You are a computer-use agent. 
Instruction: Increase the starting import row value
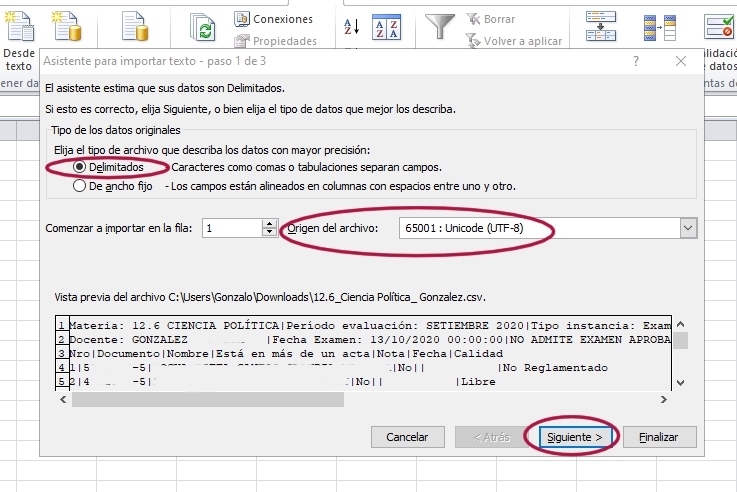pos(269,224)
